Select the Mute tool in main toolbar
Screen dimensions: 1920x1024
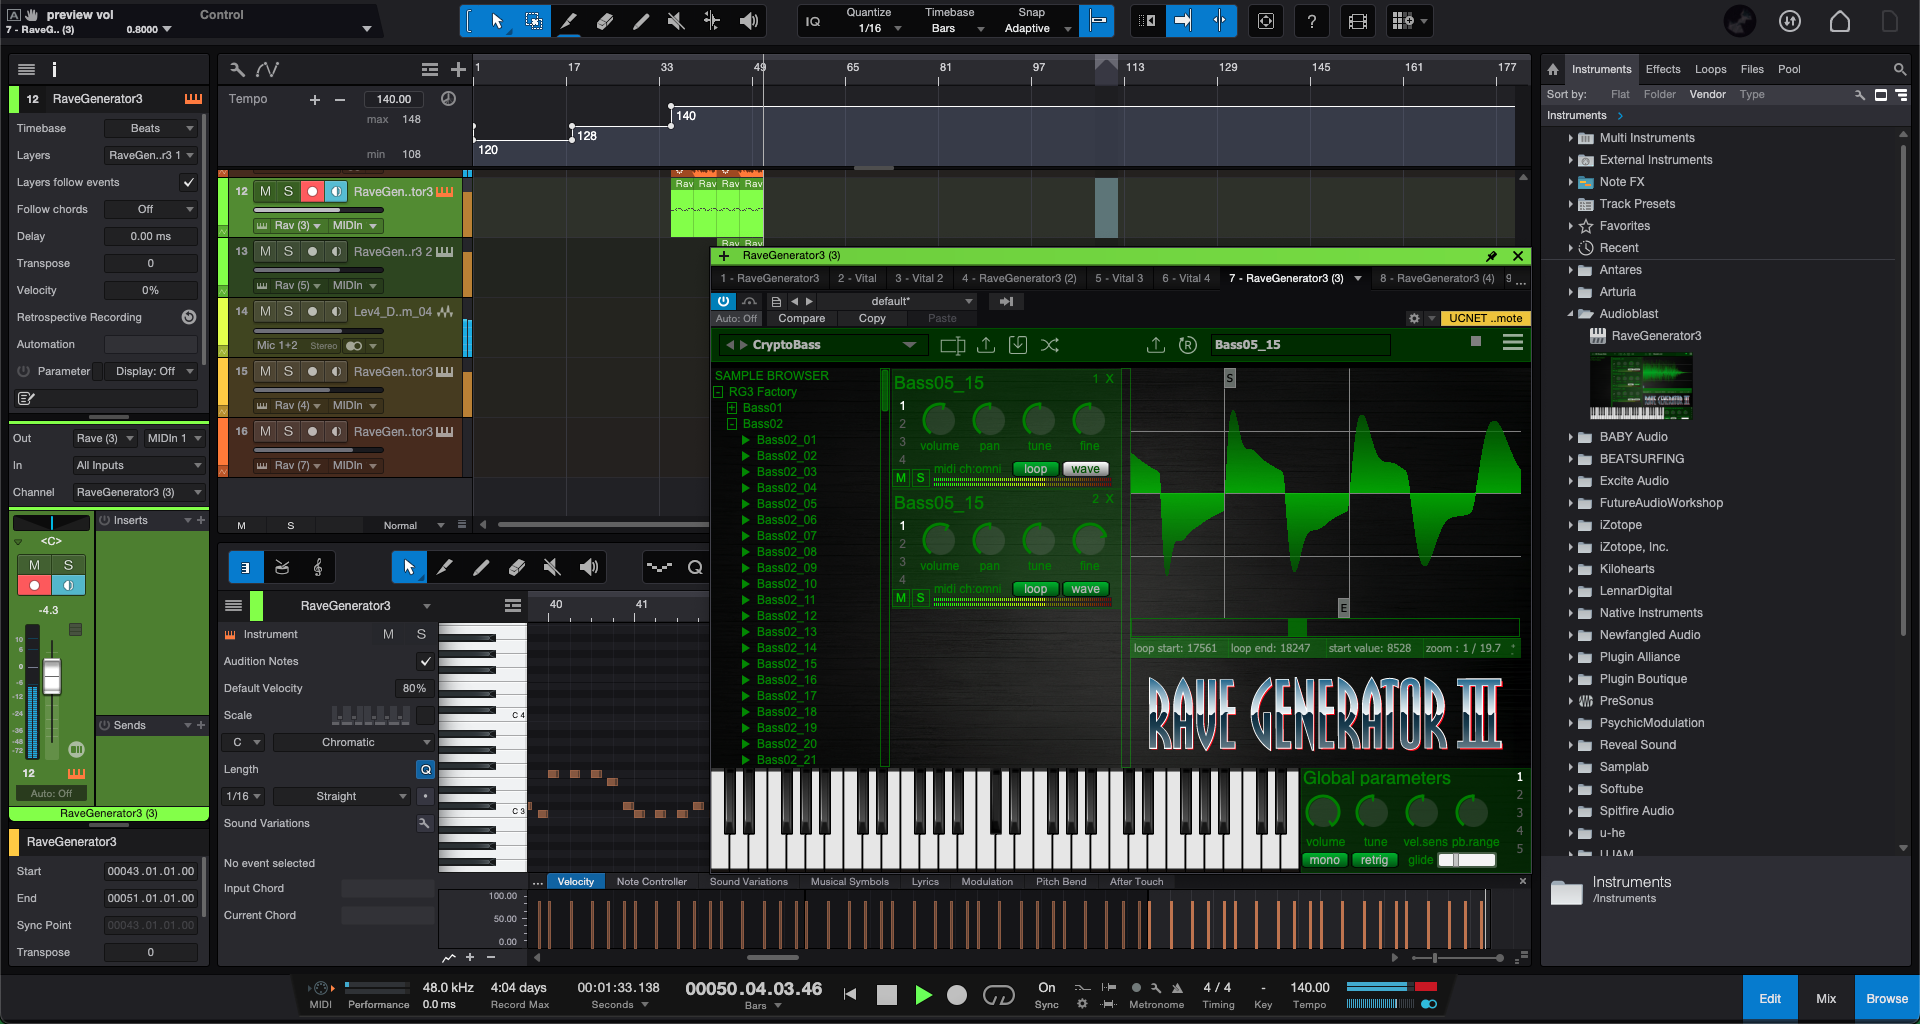(x=677, y=21)
